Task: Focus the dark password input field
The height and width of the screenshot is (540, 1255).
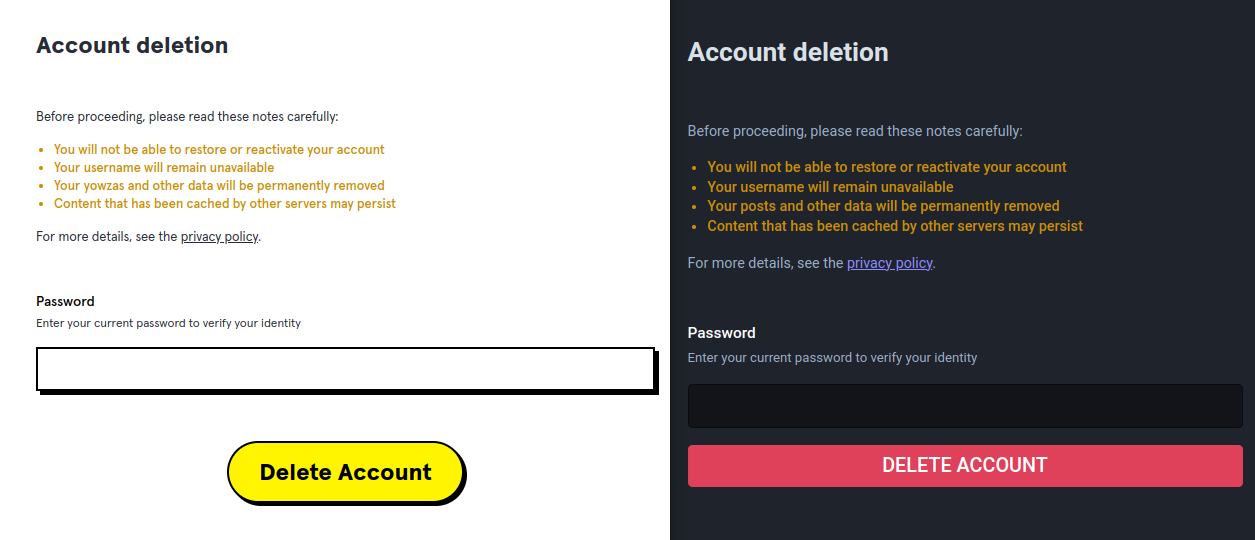Action: coord(964,405)
